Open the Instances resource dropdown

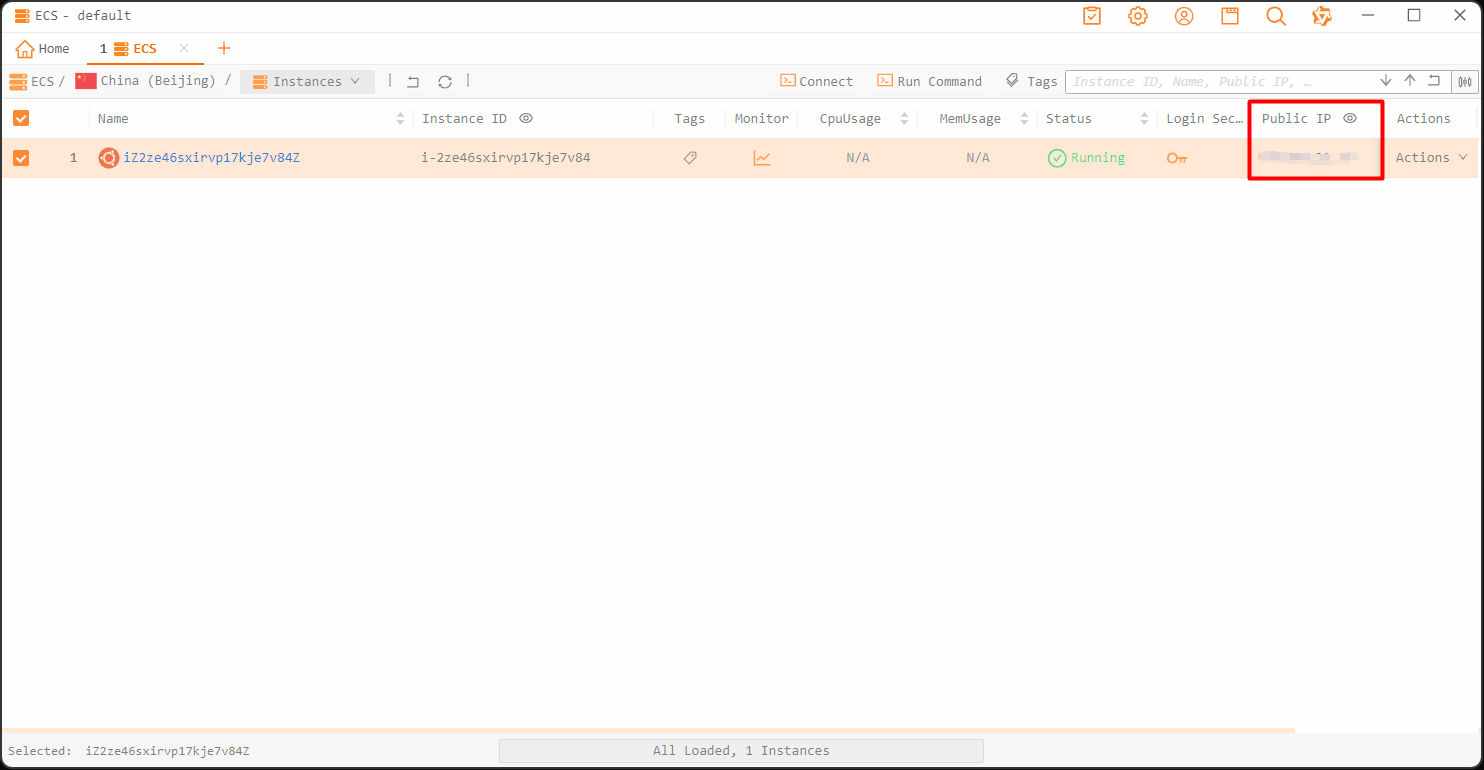pyautogui.click(x=307, y=82)
